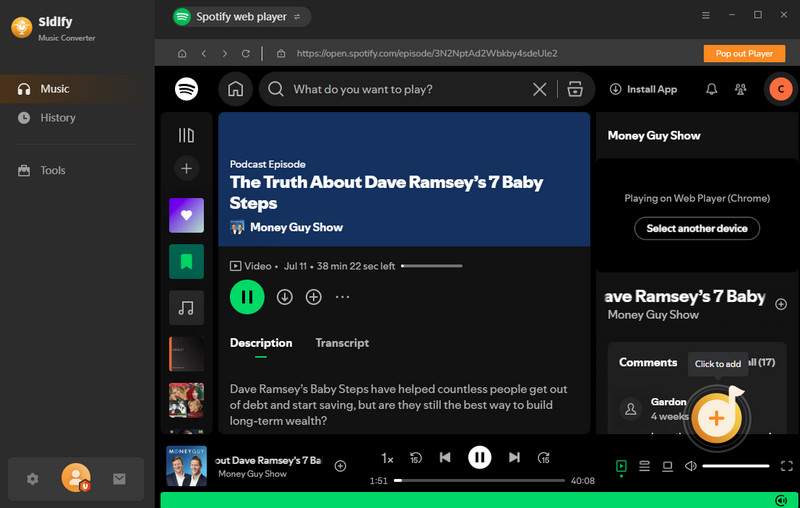The width and height of the screenshot is (800, 508).
Task: Open the Spotify profile avatar 'C'
Action: pos(781,89)
